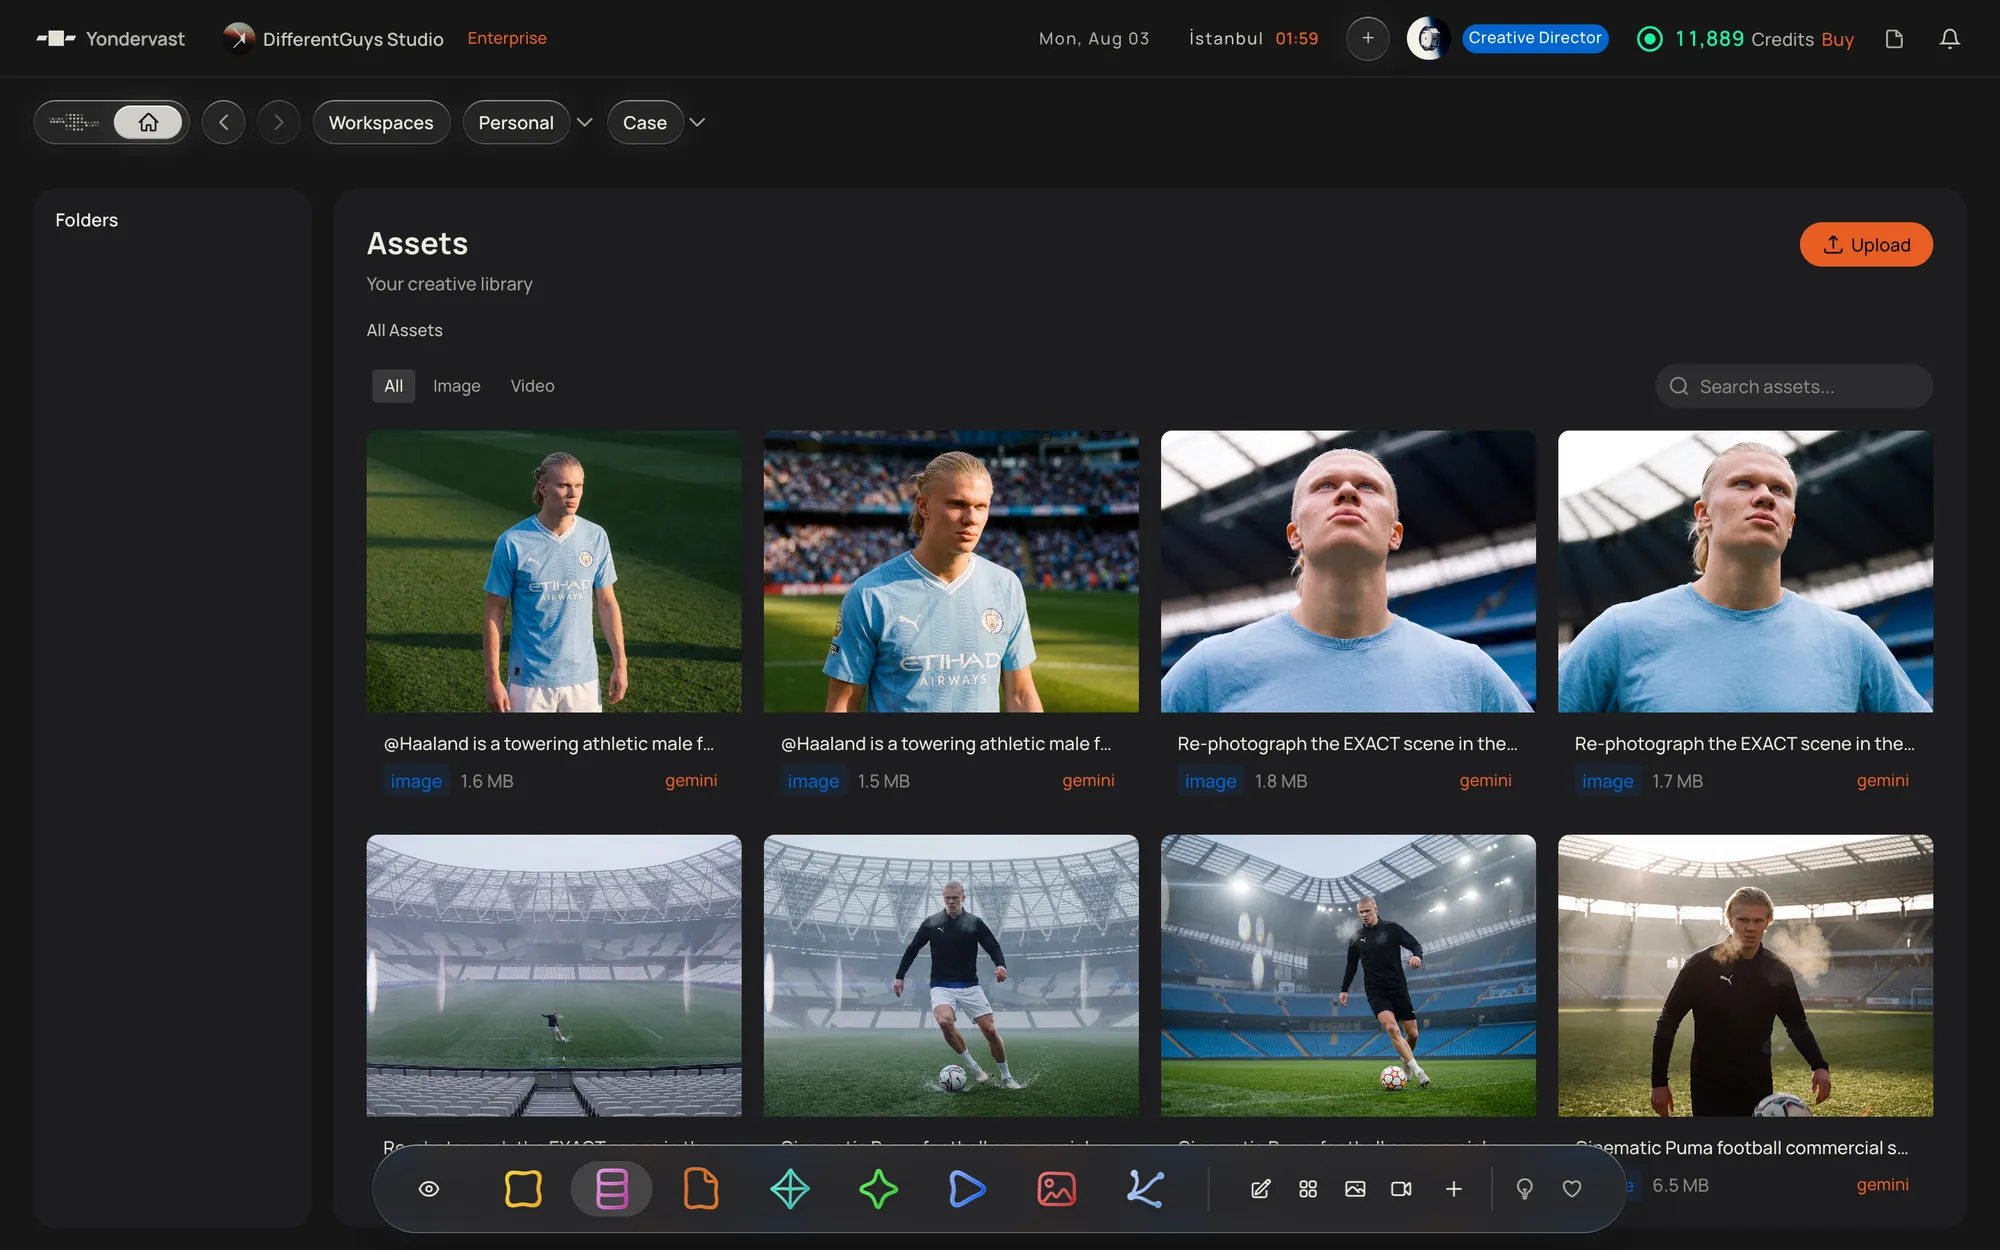2000x1250 pixels.
Task: Open the Puma commercial sunlit thumbnail
Action: [x=1745, y=975]
